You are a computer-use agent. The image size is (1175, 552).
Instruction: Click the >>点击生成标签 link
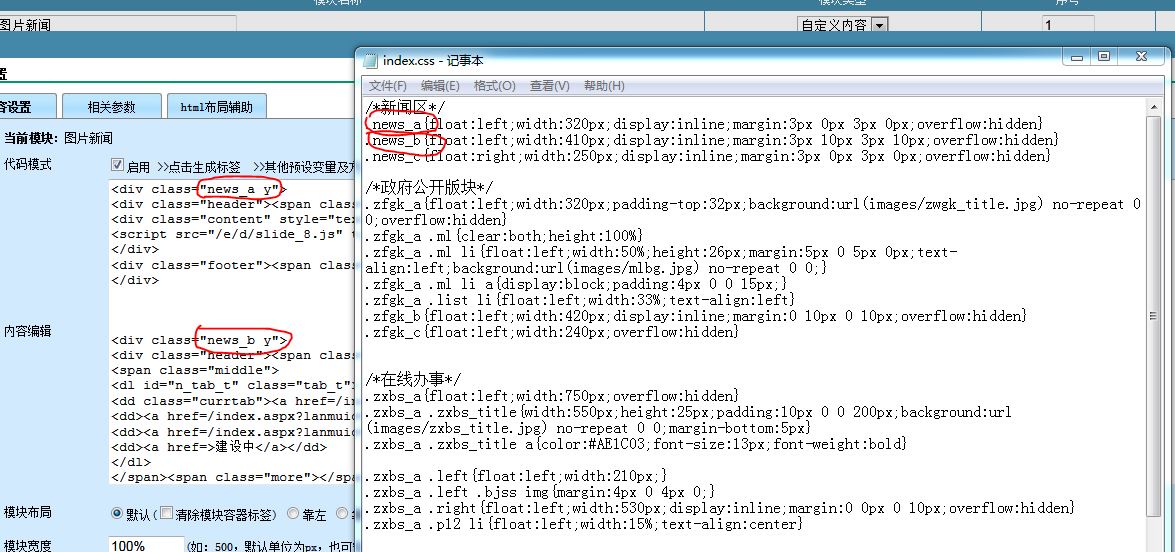(x=199, y=167)
